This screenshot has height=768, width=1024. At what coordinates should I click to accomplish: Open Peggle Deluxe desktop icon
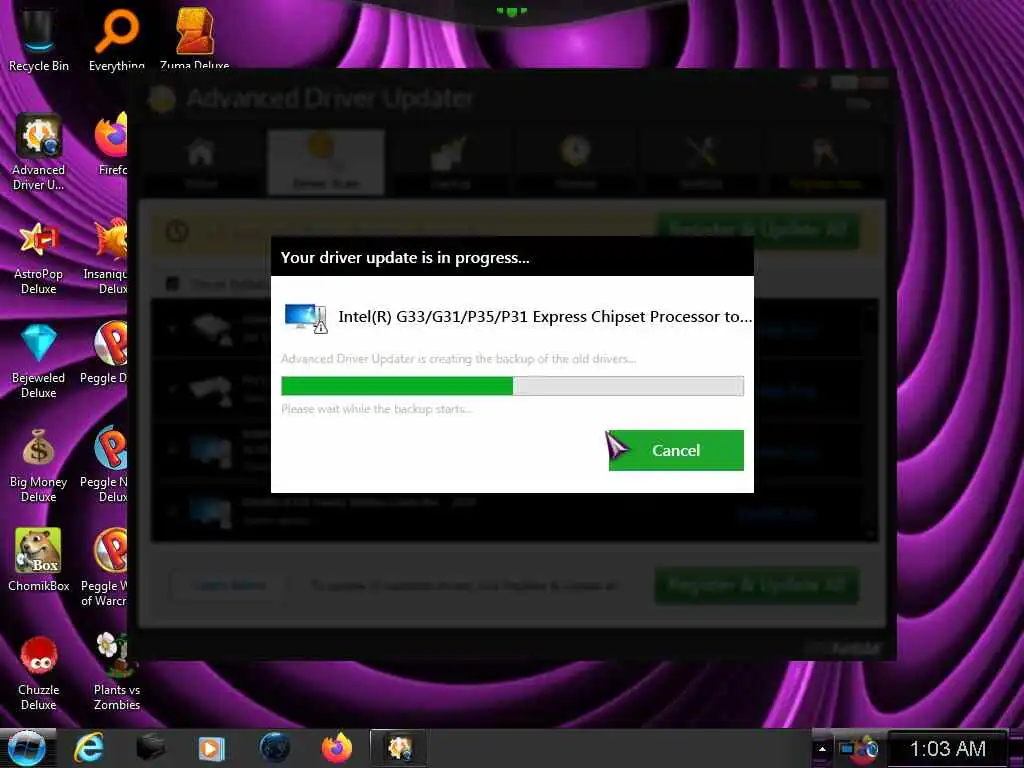106,354
